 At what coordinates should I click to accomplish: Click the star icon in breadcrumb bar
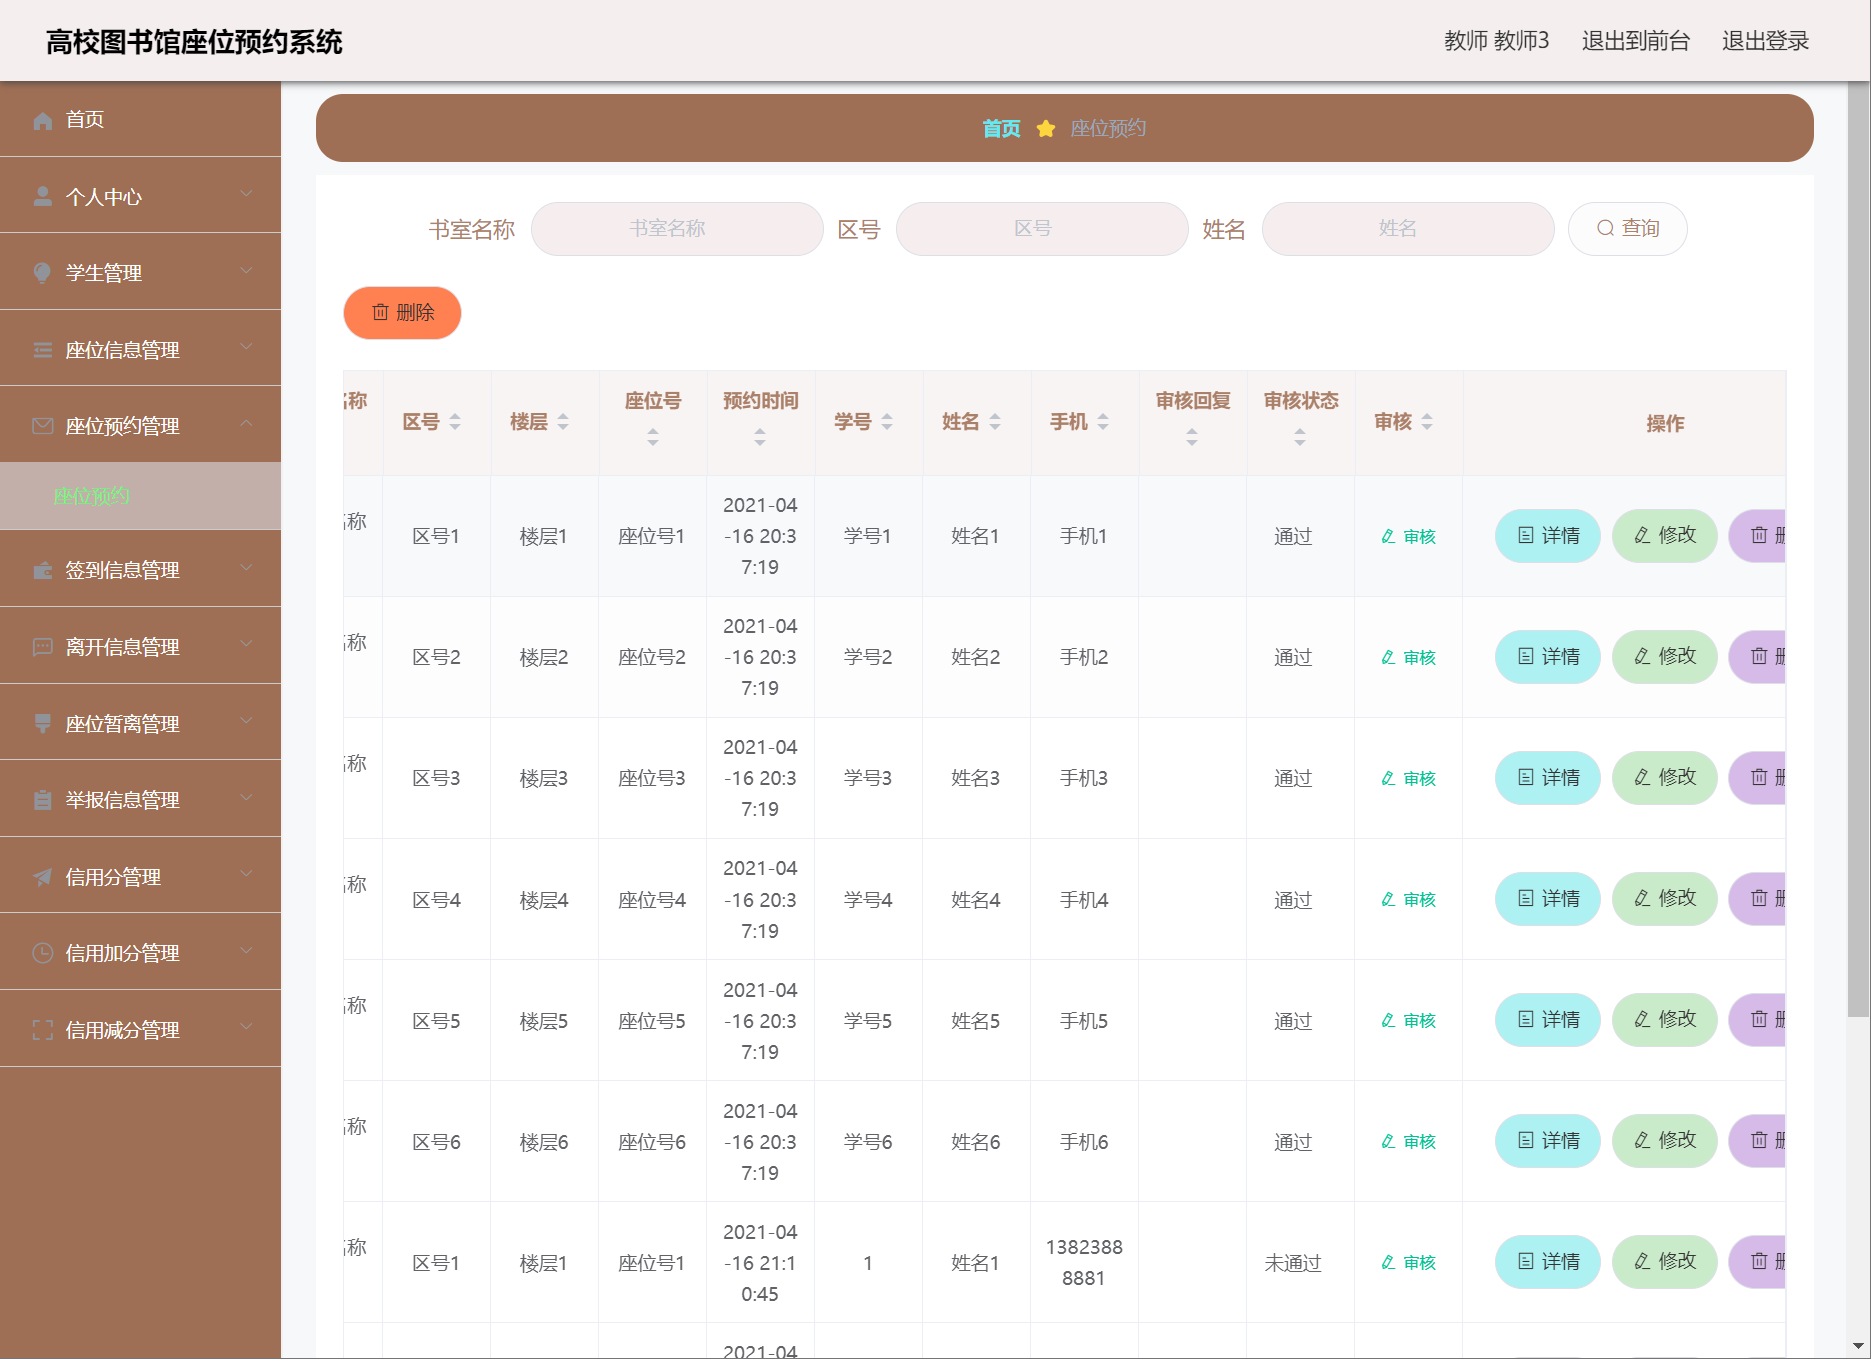[1046, 128]
